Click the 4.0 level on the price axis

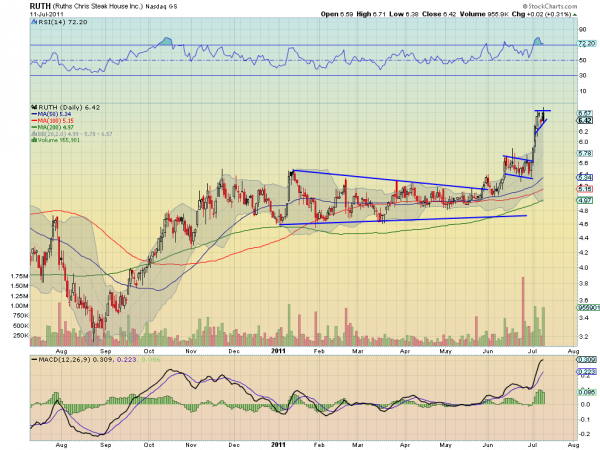pos(584,267)
